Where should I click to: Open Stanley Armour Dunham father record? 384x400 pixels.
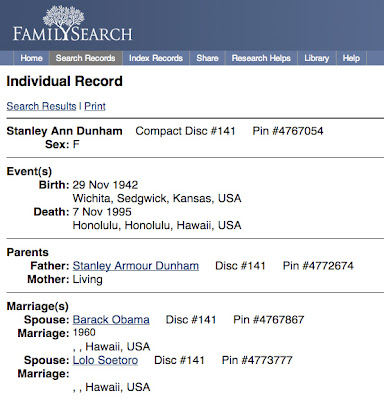(136, 266)
